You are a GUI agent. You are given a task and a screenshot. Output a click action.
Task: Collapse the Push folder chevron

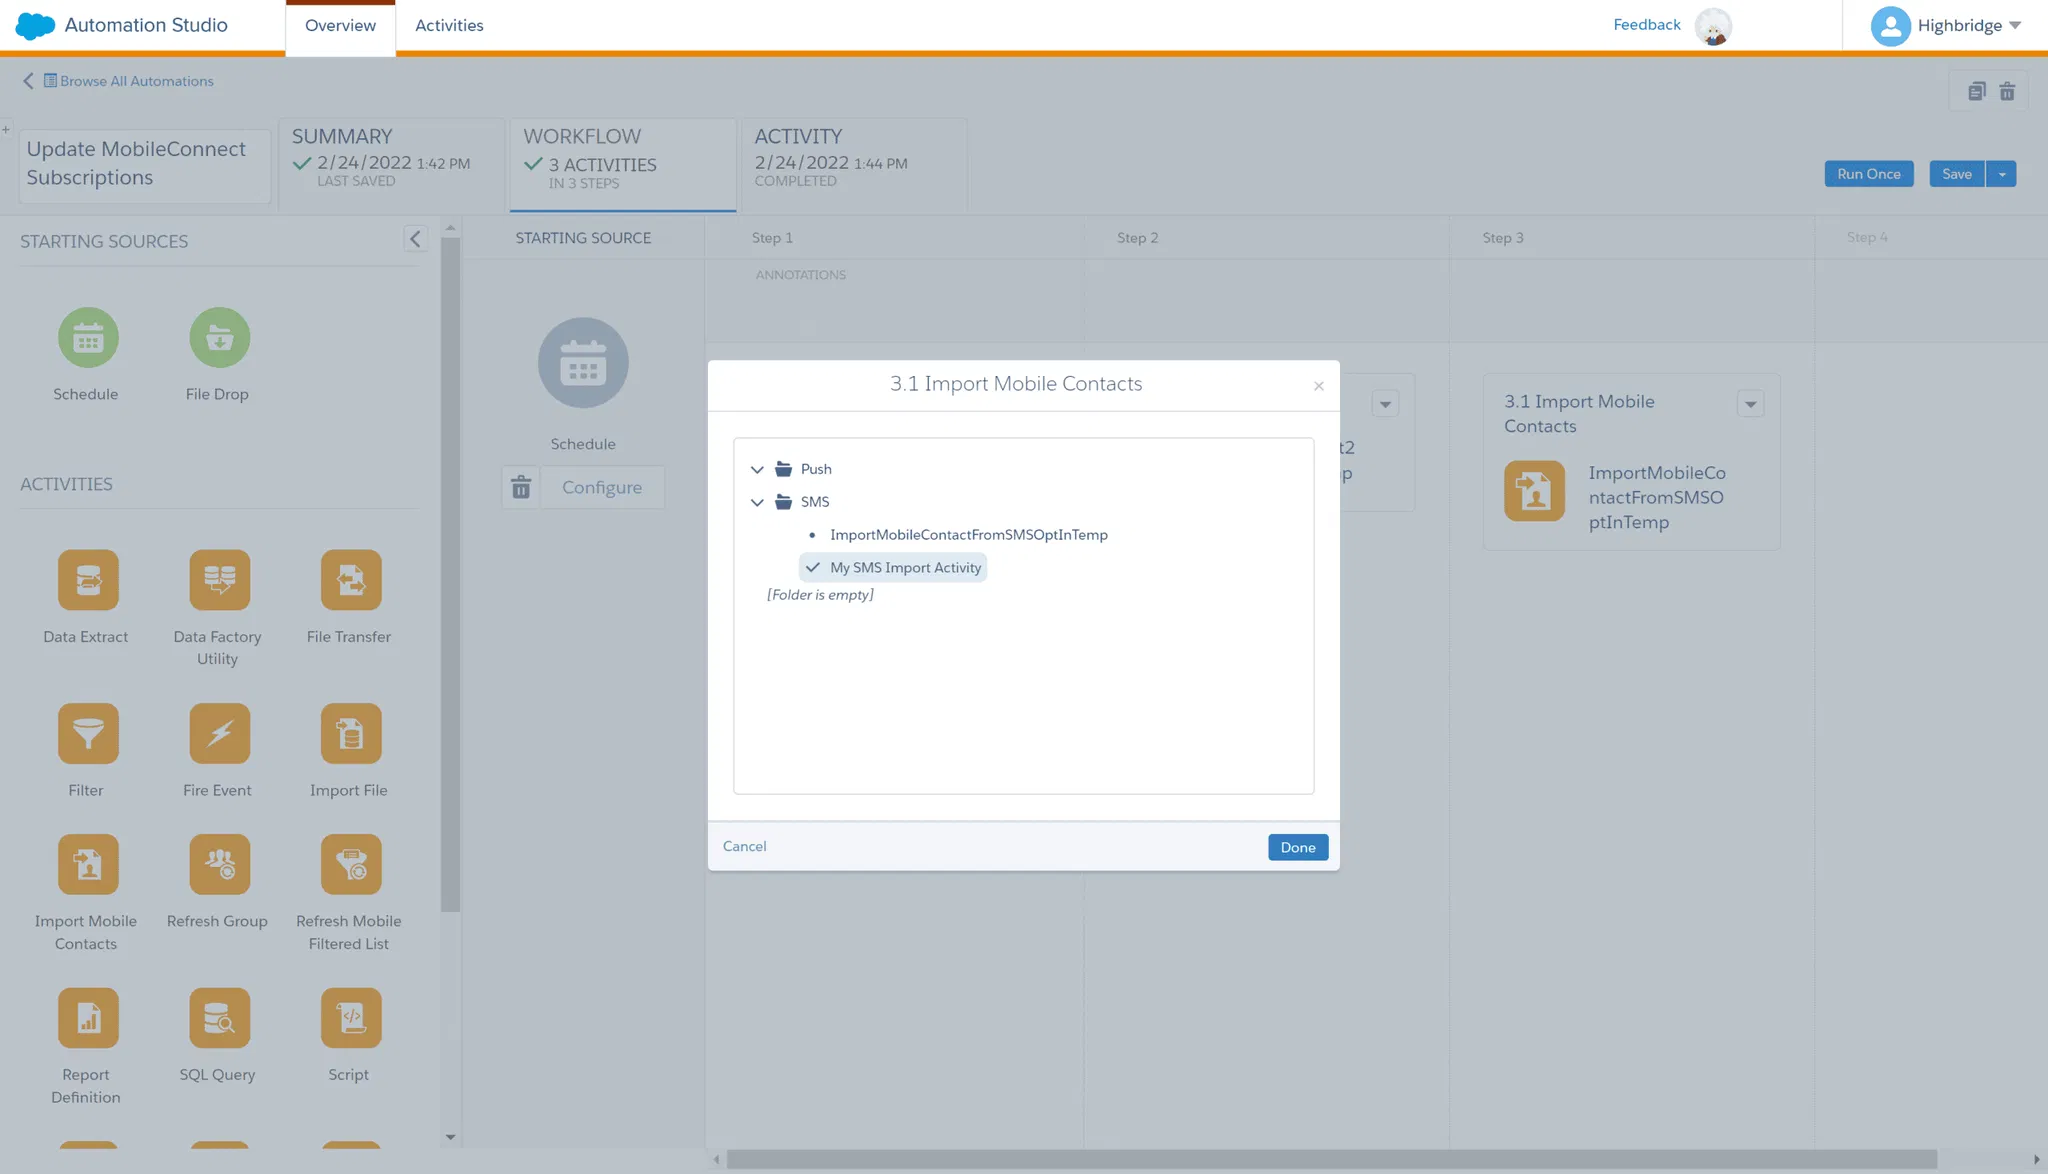point(757,469)
